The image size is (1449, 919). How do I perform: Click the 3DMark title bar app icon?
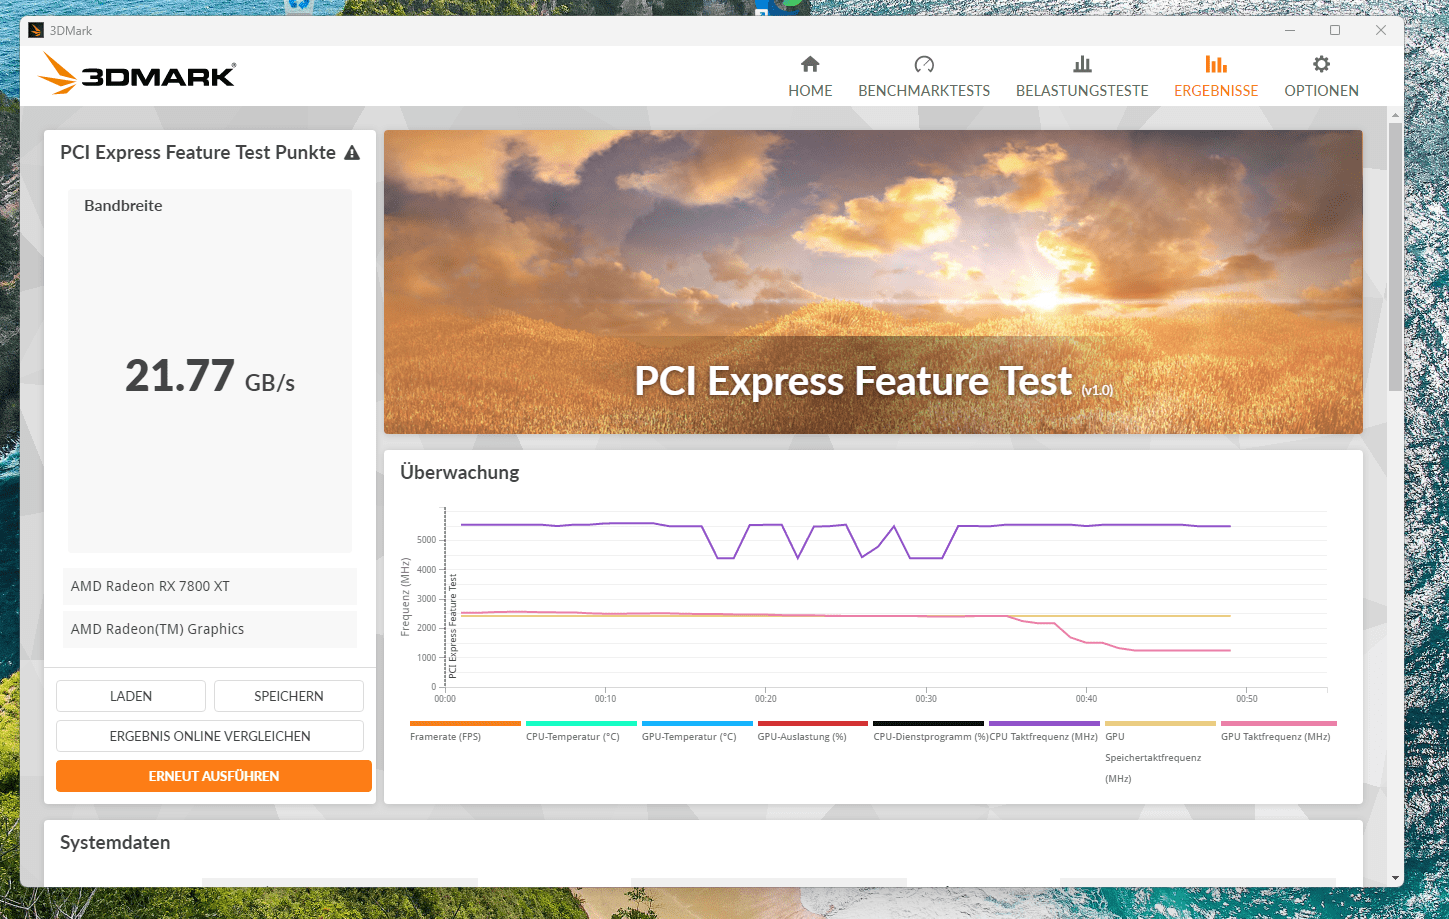coord(36,30)
